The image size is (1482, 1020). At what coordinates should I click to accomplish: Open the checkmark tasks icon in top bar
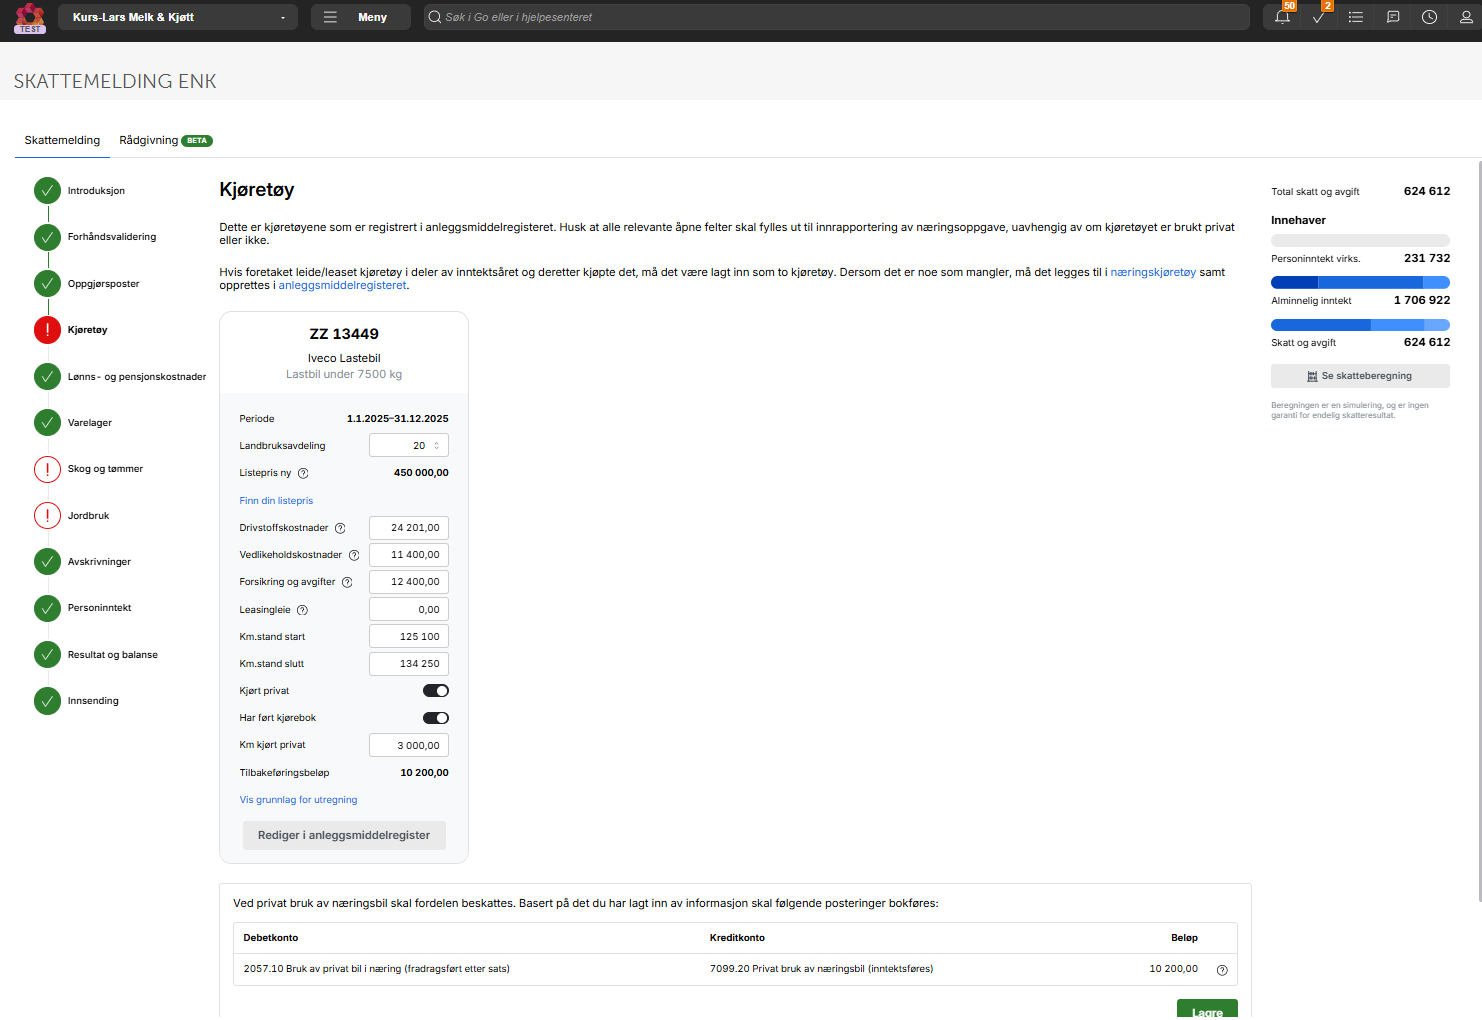[1319, 17]
